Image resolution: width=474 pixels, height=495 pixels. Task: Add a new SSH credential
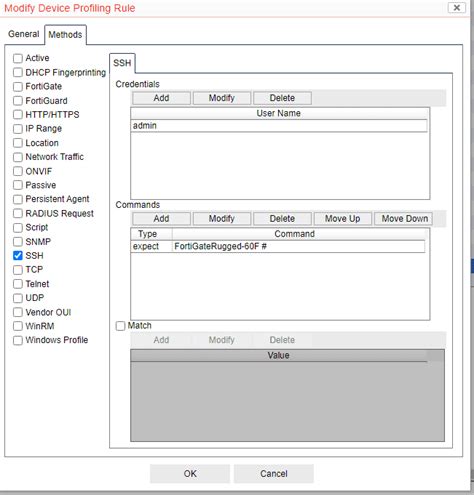click(161, 98)
